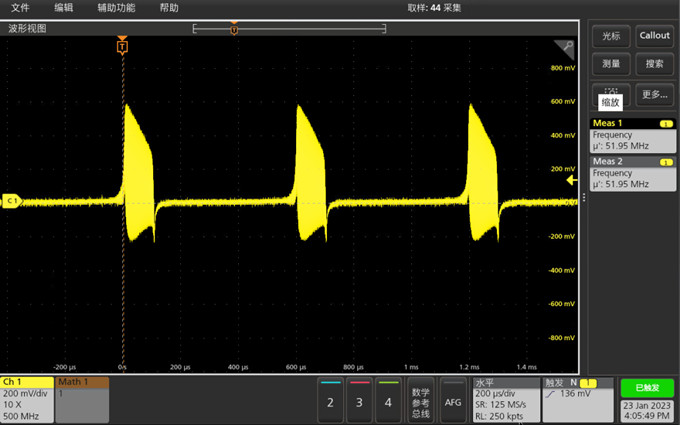This screenshot has height=425, width=680.
Task: Enable channel 3 waveform
Action: [360, 400]
